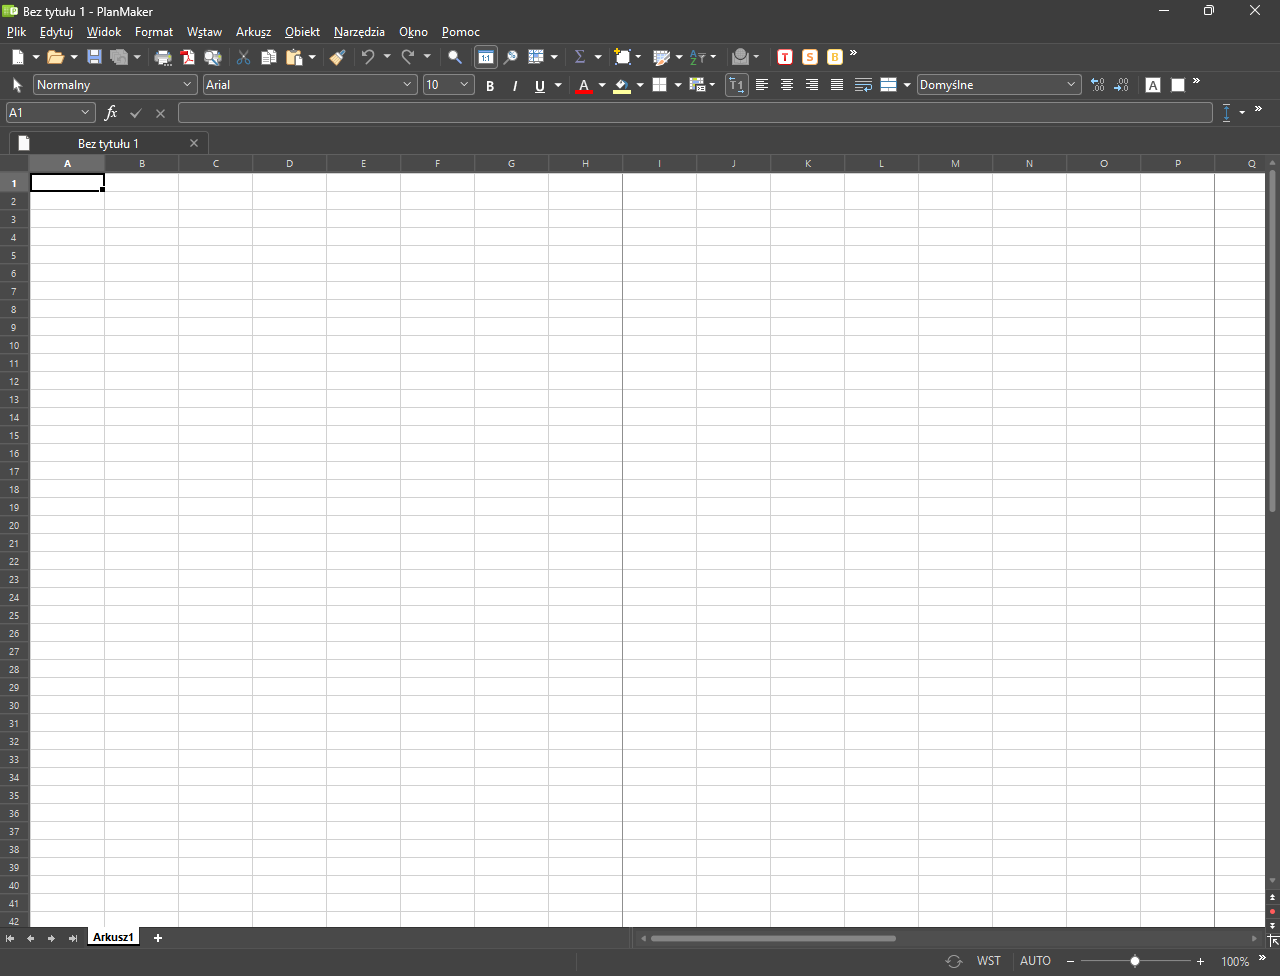Create a new document with the toolbar icon
Viewport: 1280px width, 976px height.
18,57
